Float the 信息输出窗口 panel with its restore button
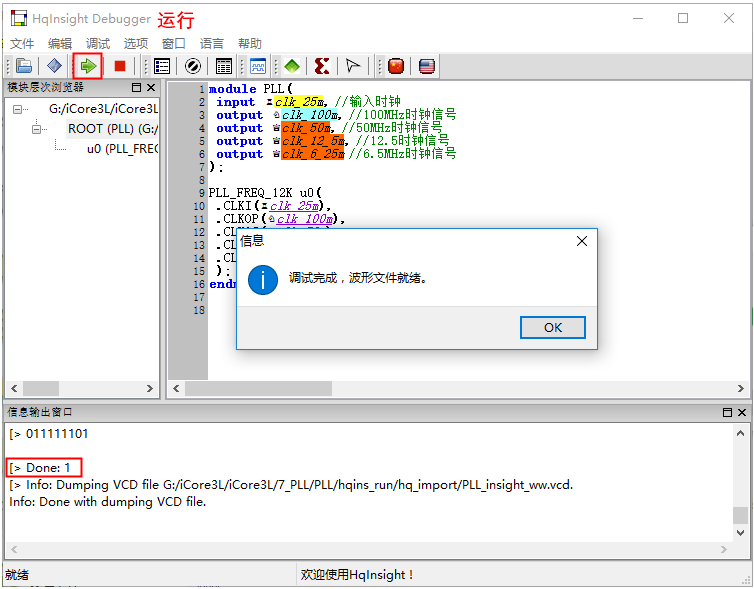754x589 pixels. pyautogui.click(x=727, y=412)
